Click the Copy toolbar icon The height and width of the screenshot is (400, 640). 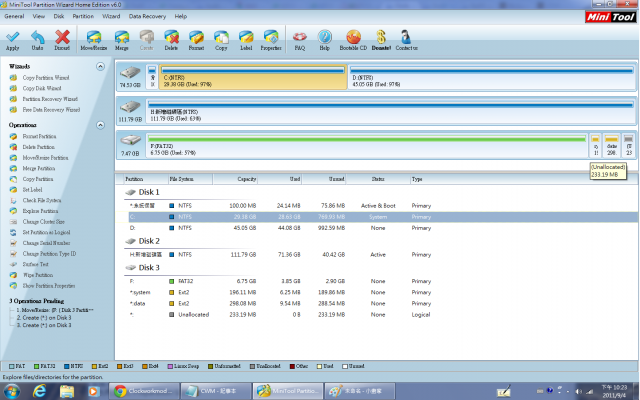(x=221, y=37)
